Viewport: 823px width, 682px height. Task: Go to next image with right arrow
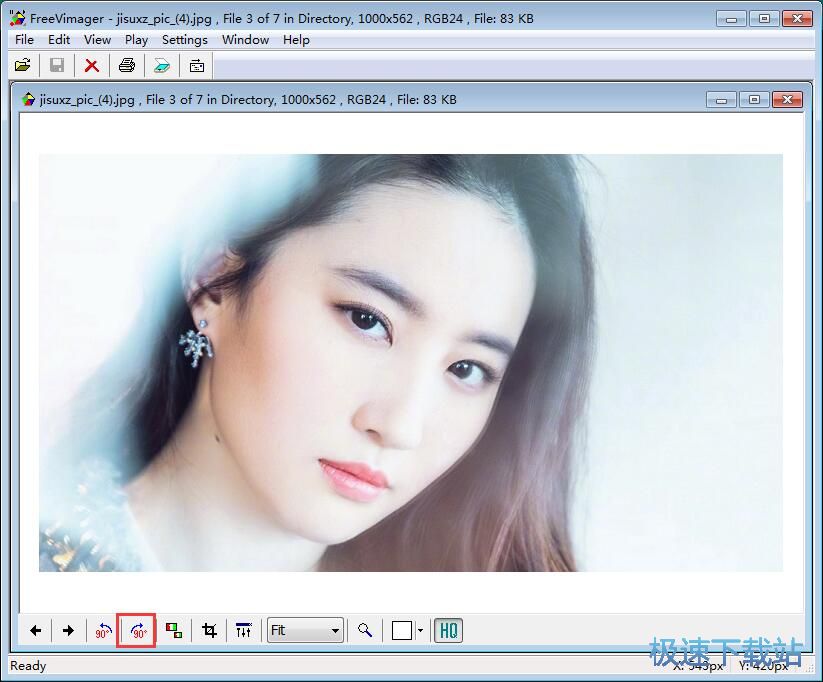(x=68, y=630)
